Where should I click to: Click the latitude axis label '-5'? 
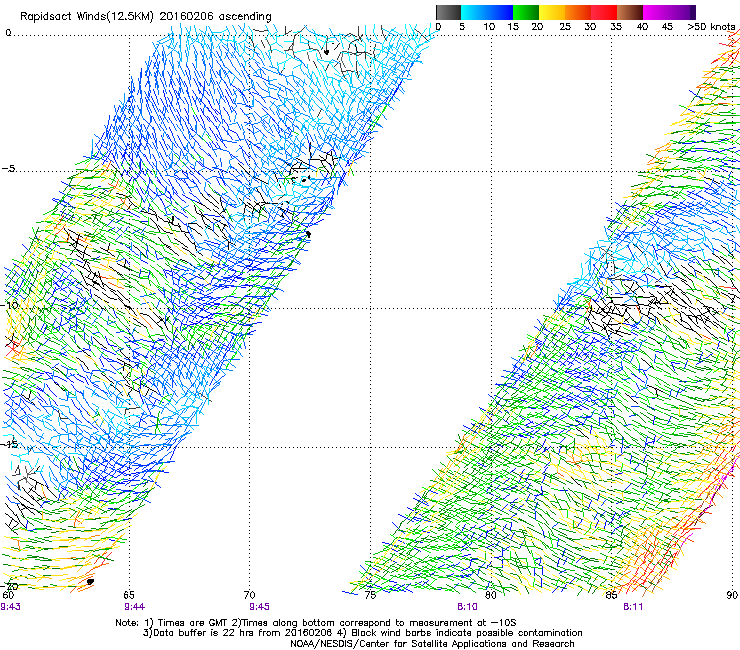click(x=9, y=169)
